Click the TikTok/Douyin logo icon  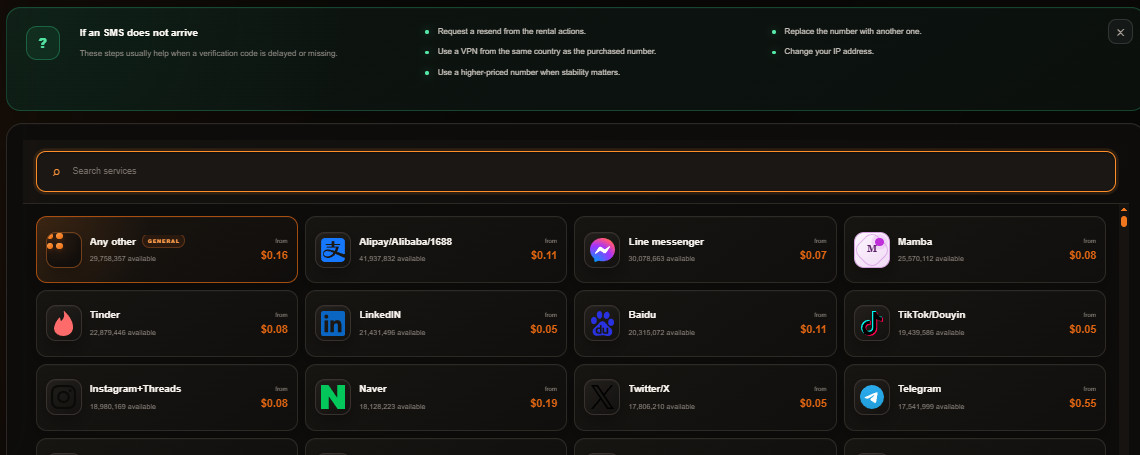tap(872, 323)
